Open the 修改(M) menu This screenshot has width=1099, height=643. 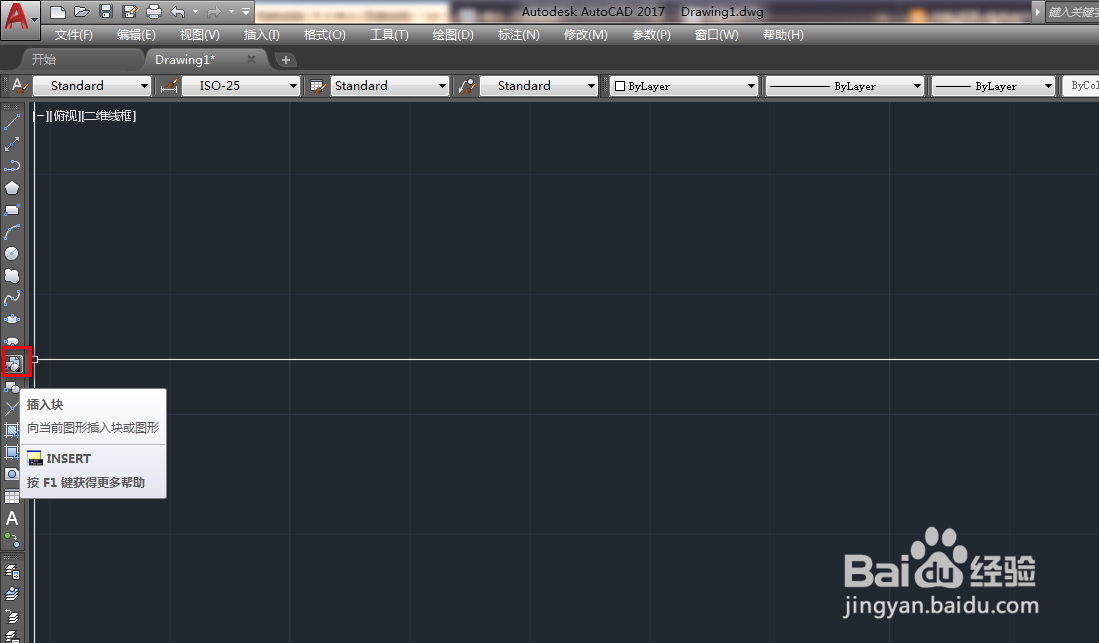[585, 35]
